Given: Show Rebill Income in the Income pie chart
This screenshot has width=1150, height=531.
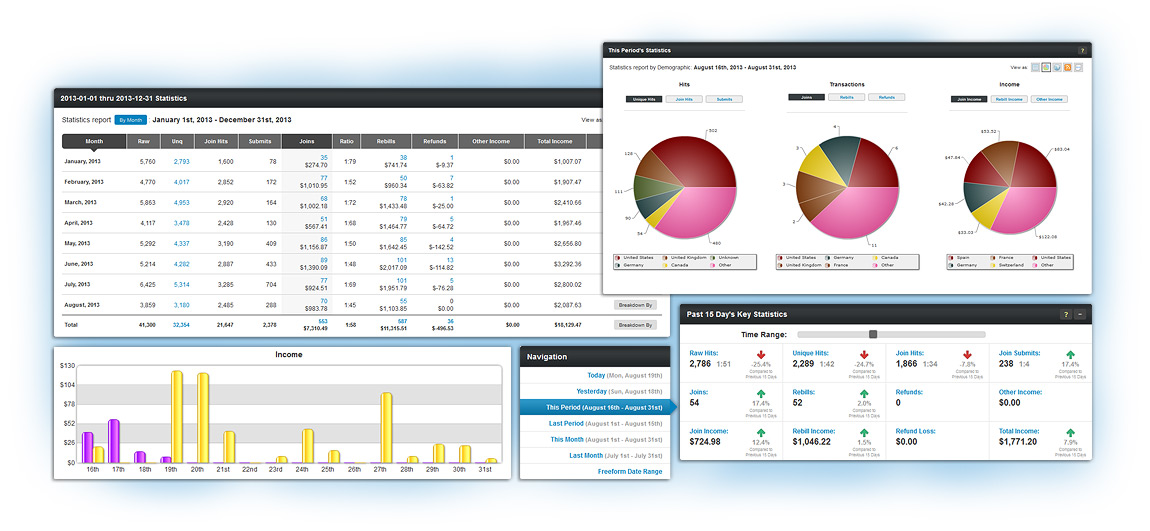Looking at the screenshot, I should point(1009,99).
